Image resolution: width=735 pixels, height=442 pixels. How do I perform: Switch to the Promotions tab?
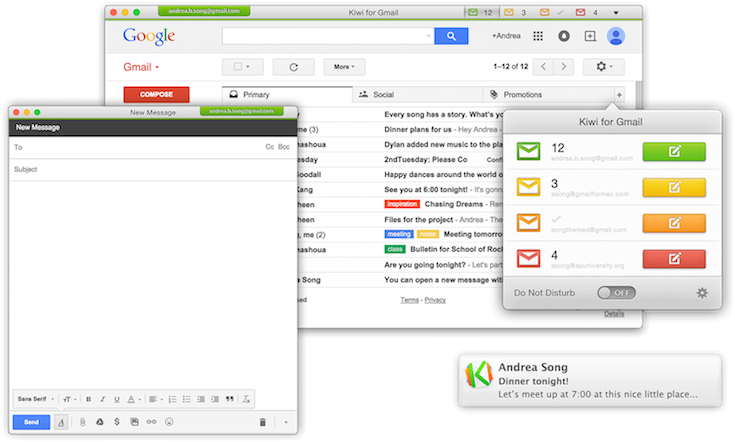548,94
